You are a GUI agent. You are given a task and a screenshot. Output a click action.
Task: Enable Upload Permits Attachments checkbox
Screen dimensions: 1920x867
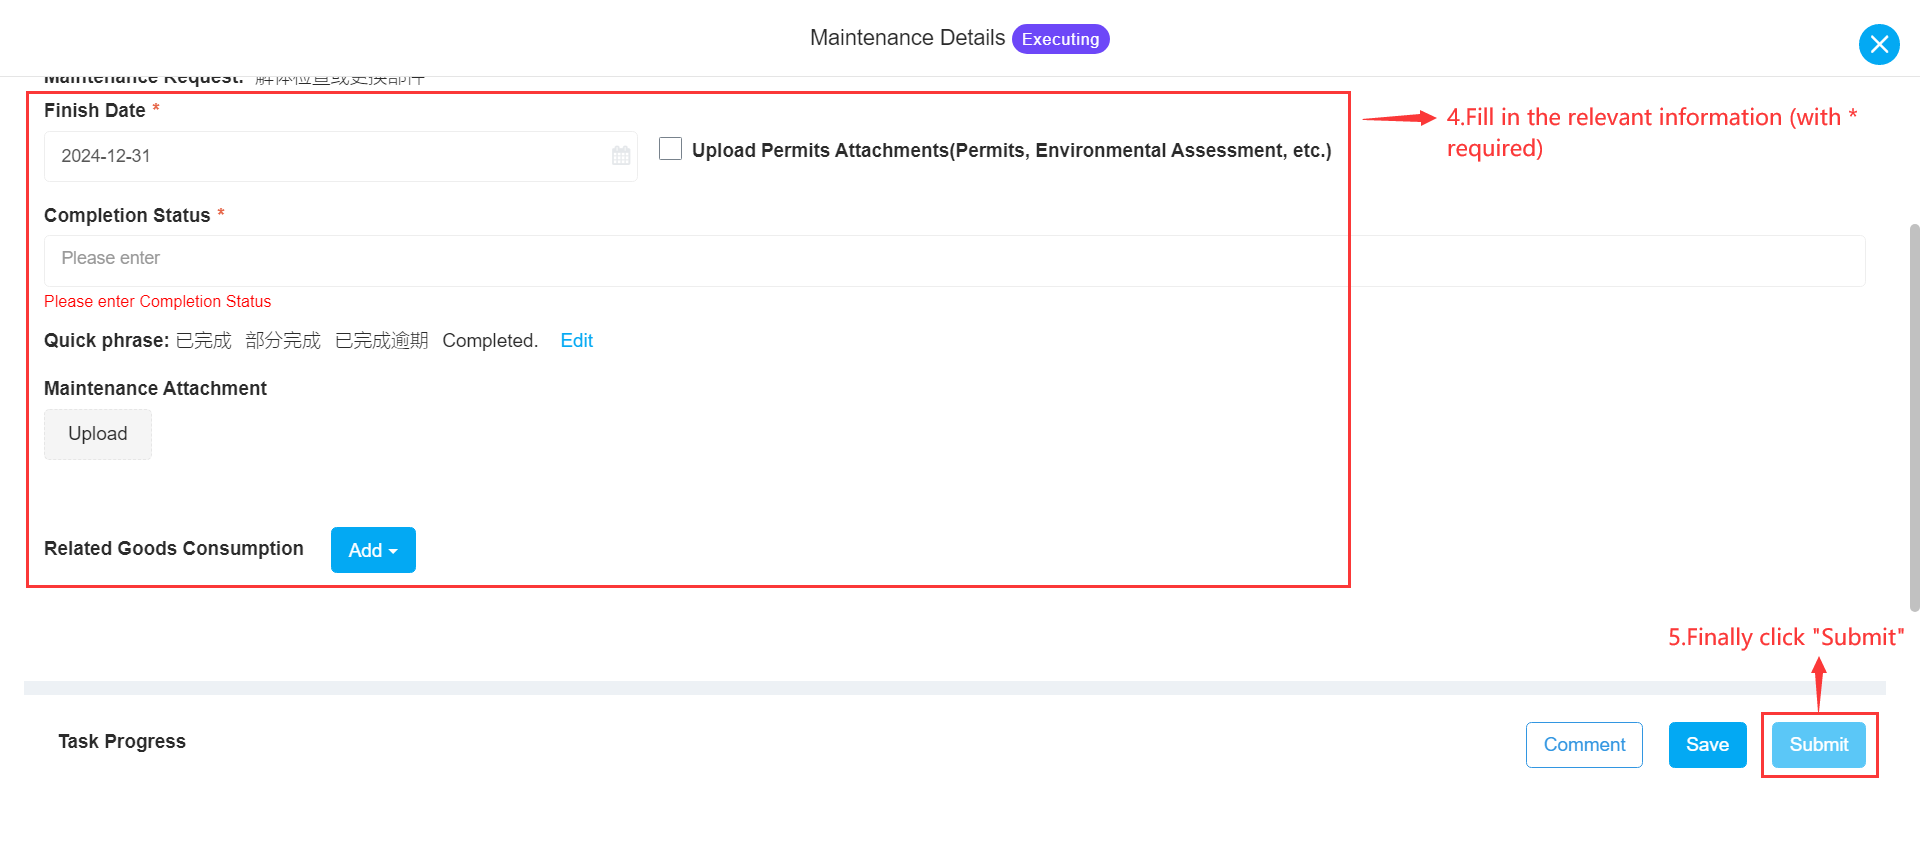point(671,149)
